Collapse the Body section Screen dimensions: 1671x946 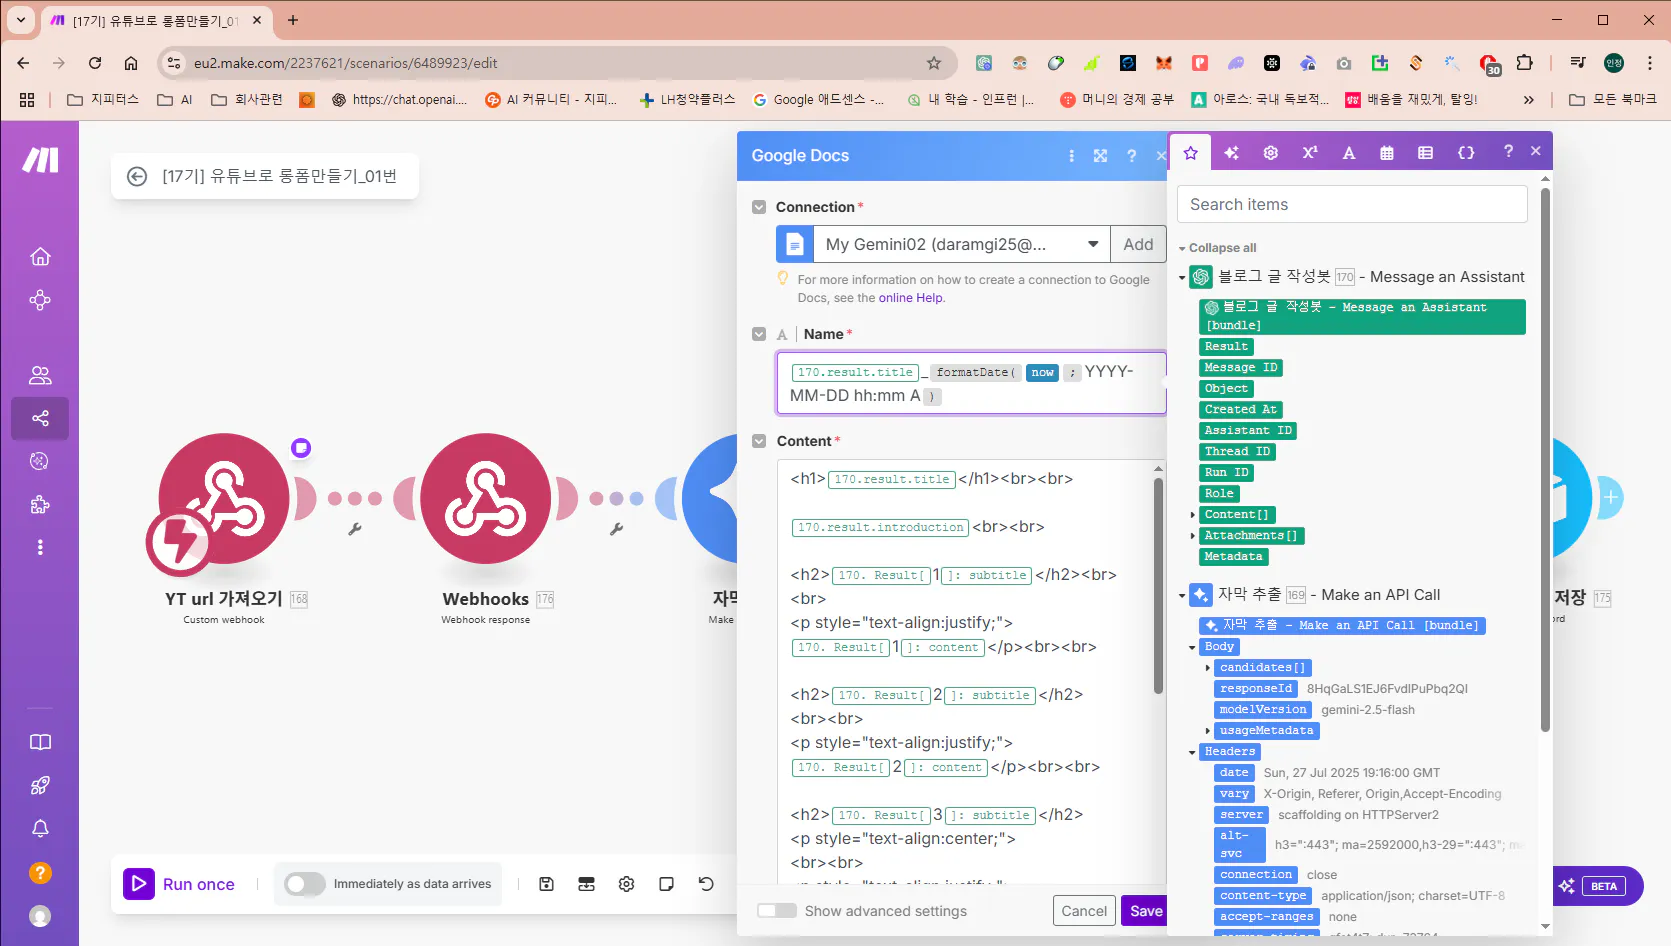coord(1192,647)
